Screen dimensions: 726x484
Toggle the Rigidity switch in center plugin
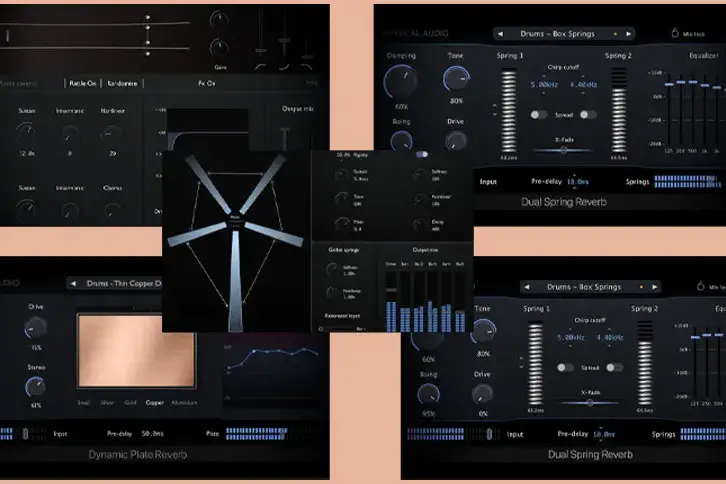coord(422,155)
